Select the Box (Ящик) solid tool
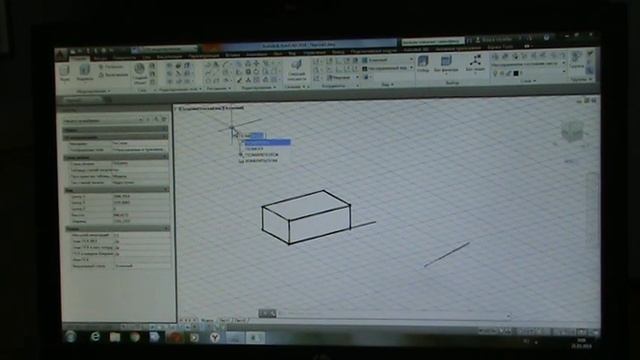Viewport: 640px width, 360px height. [x=65, y=73]
